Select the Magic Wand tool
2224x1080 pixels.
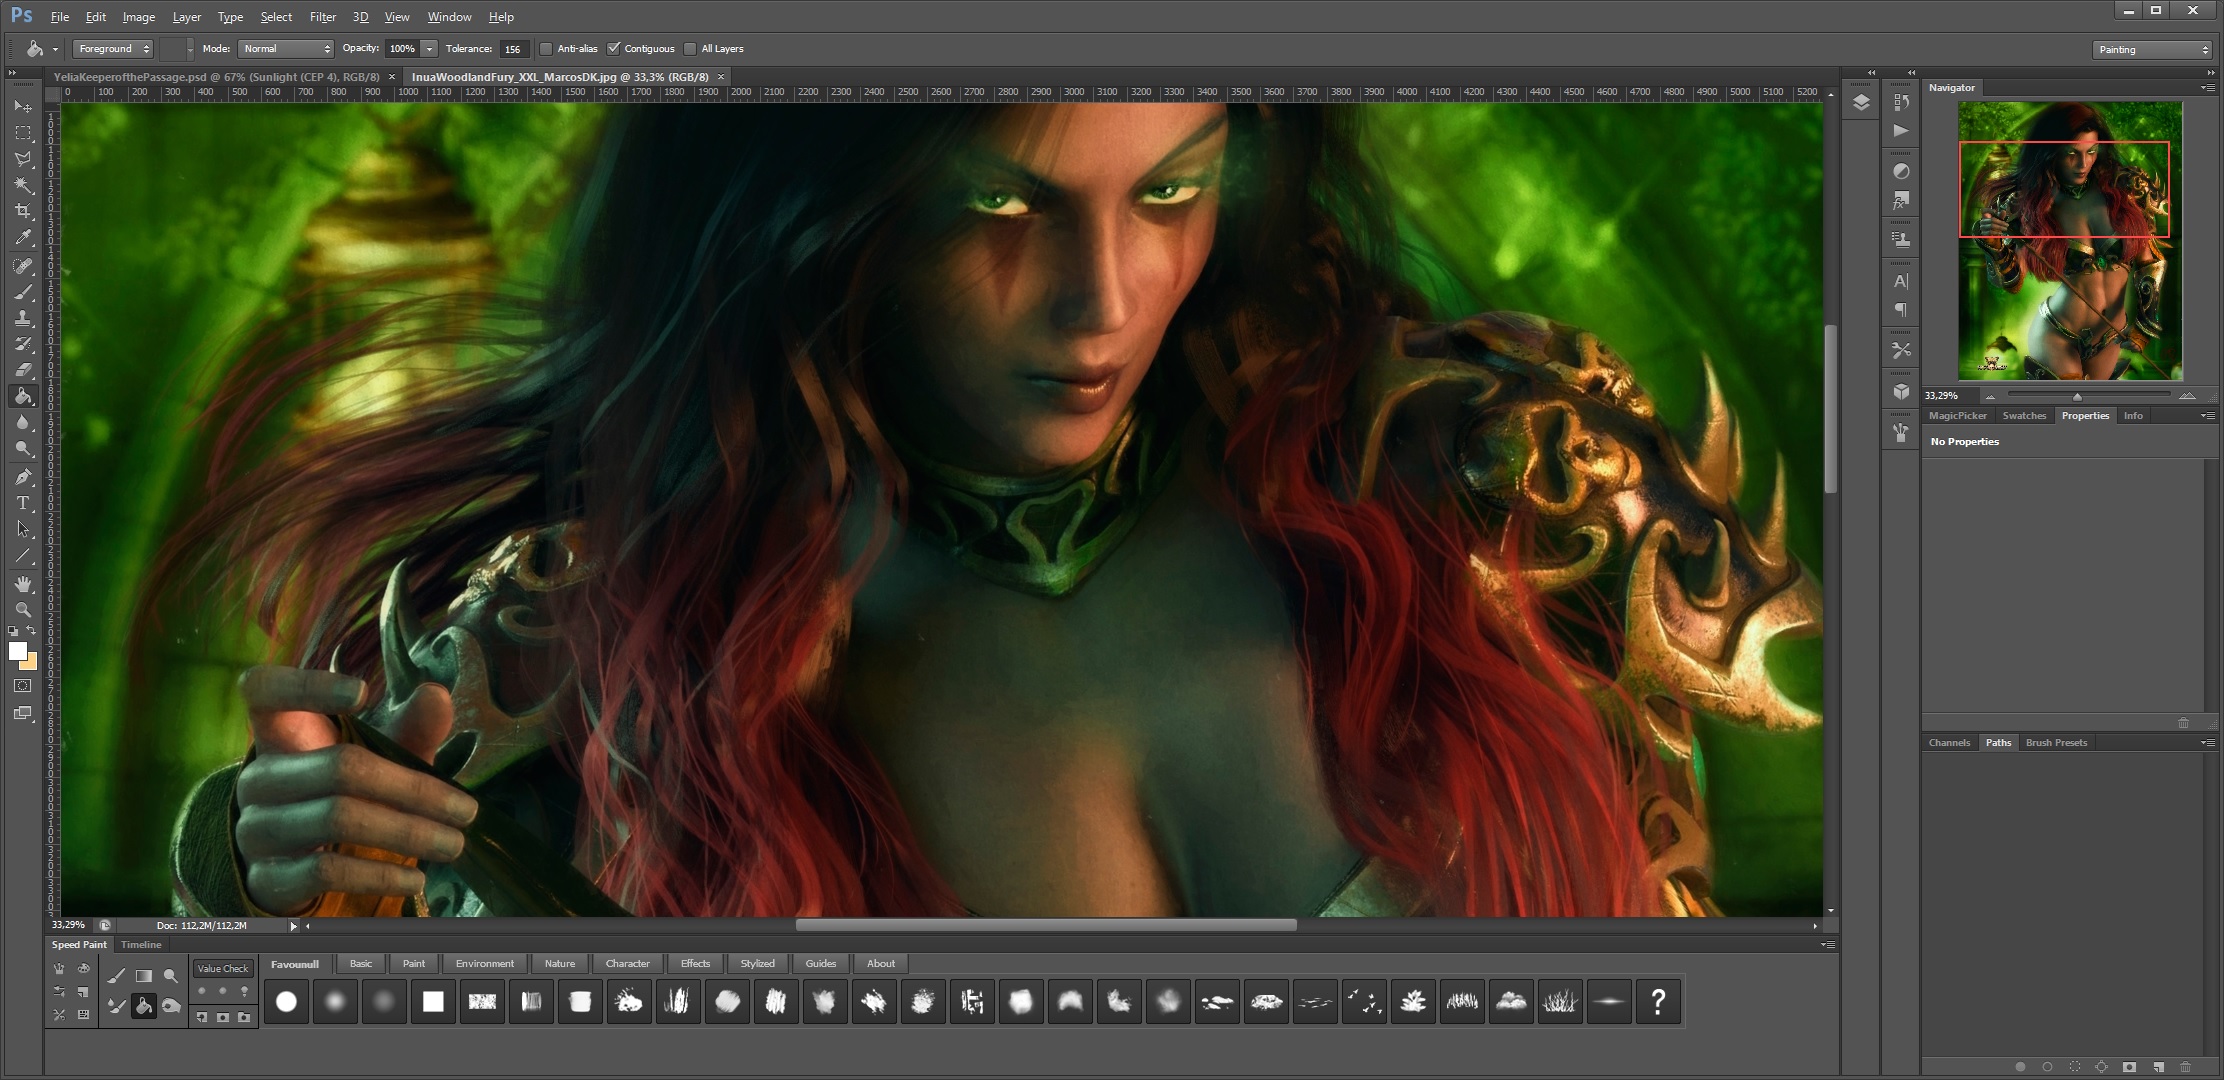click(x=23, y=185)
